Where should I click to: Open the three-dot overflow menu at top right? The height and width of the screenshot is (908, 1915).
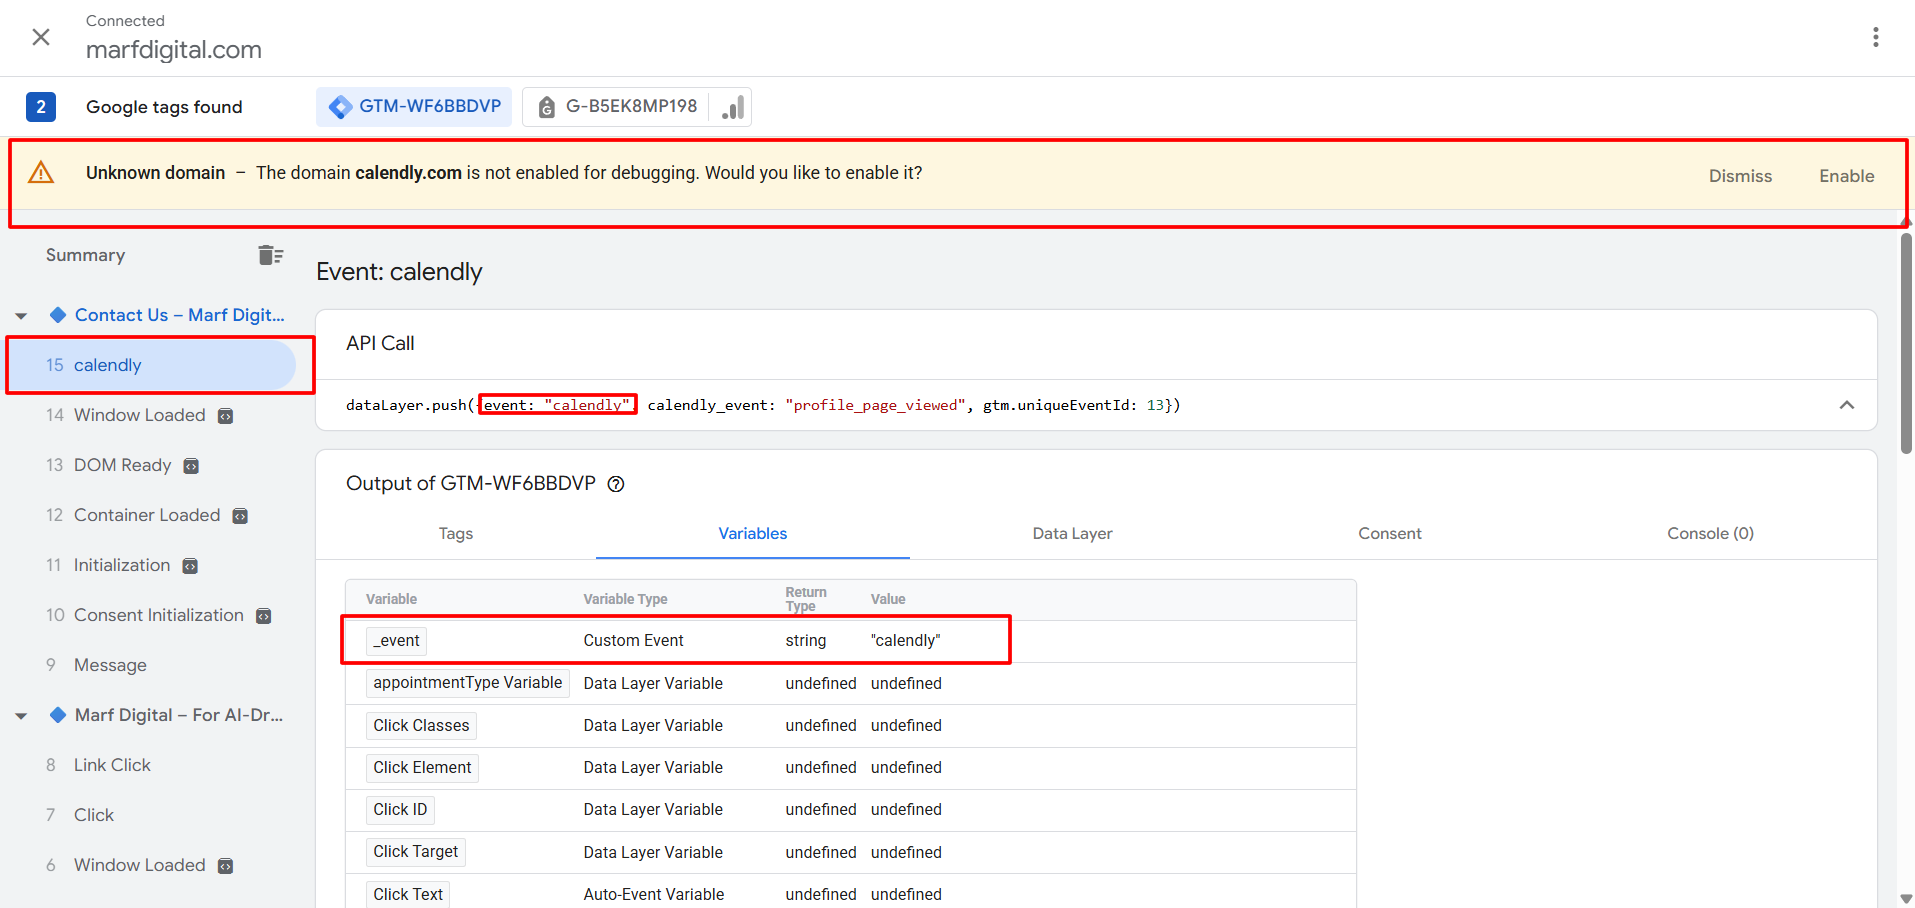(1876, 37)
